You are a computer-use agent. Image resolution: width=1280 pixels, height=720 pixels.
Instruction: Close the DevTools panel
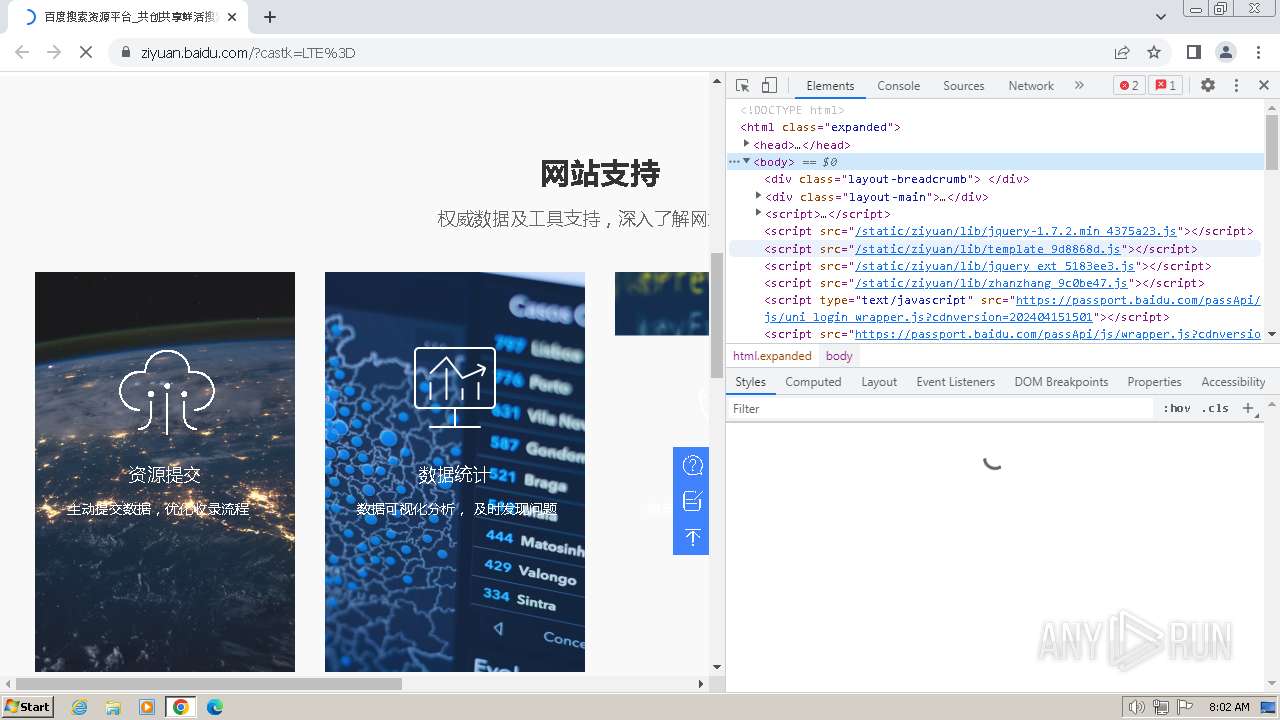click(1264, 86)
